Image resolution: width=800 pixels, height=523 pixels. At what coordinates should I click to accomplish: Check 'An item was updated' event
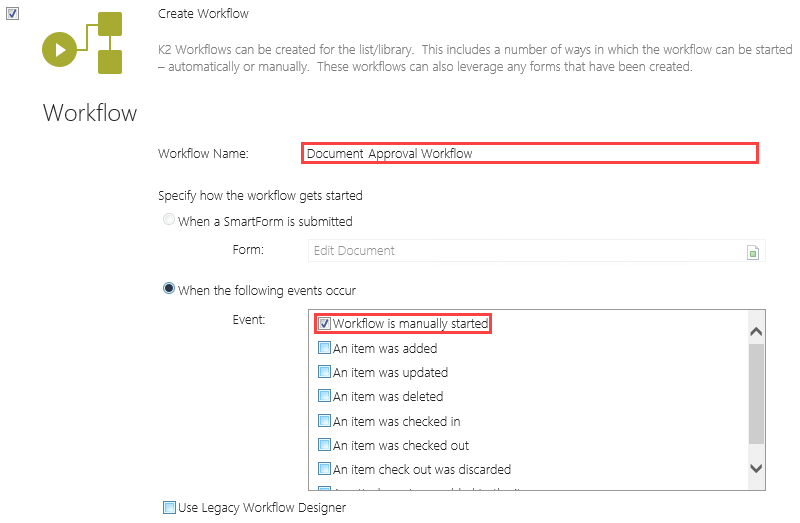pyautogui.click(x=324, y=372)
